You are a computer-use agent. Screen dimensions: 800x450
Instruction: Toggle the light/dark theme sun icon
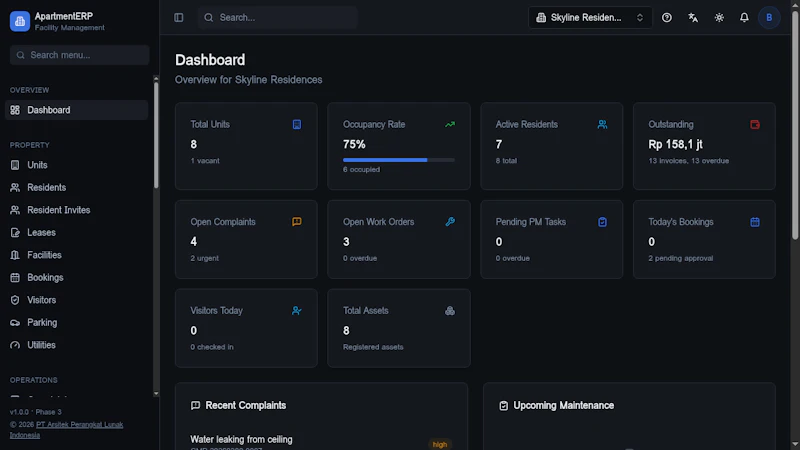tap(719, 17)
